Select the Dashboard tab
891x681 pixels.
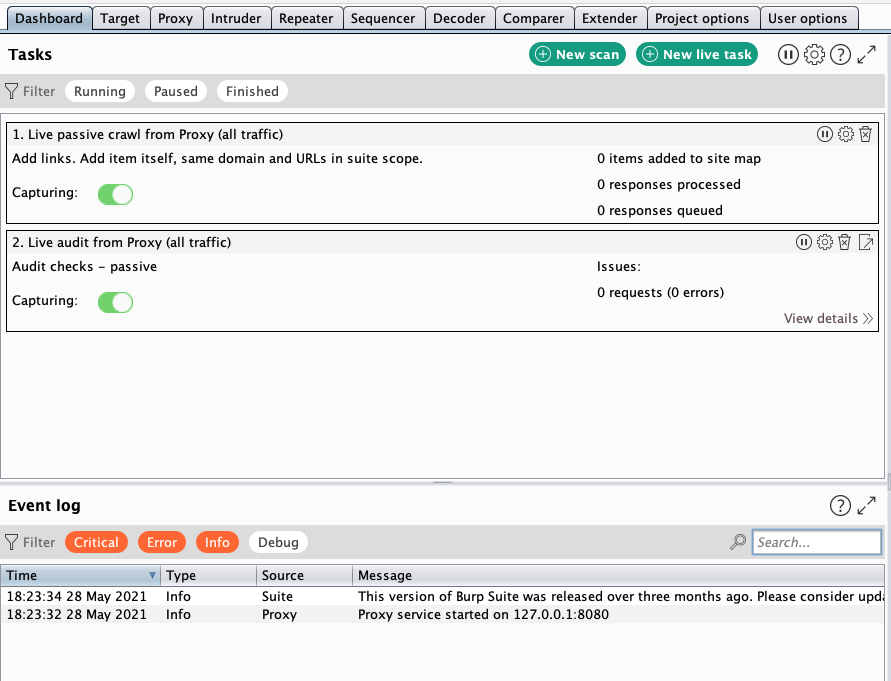pos(49,18)
